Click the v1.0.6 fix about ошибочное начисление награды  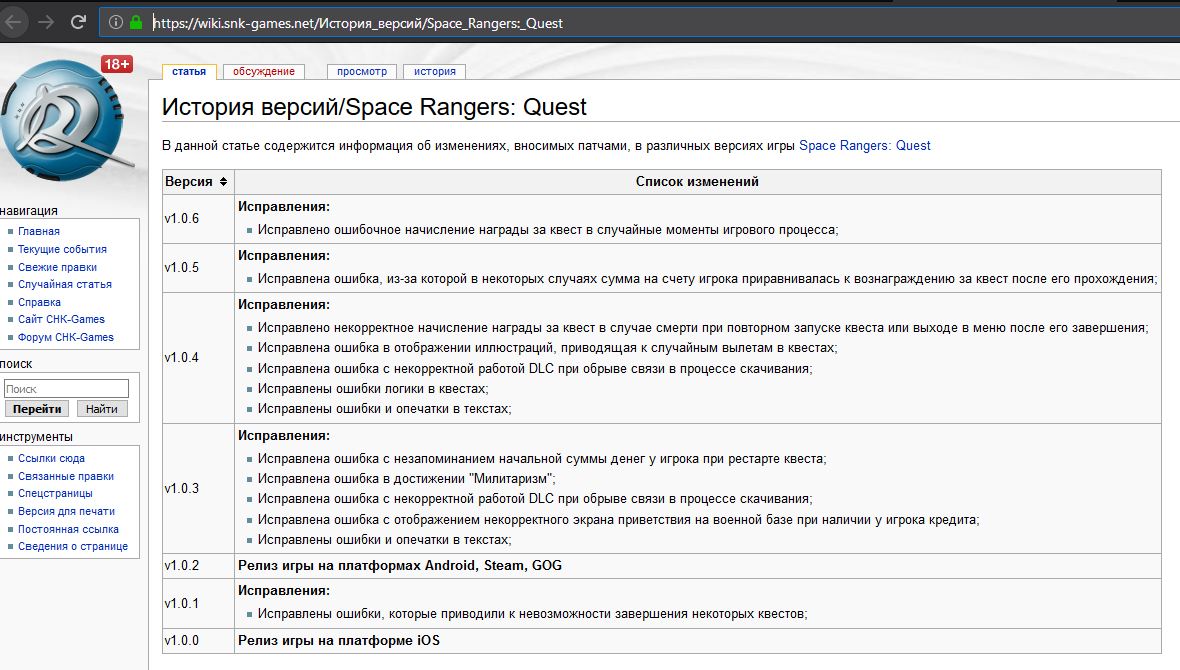tap(548, 230)
